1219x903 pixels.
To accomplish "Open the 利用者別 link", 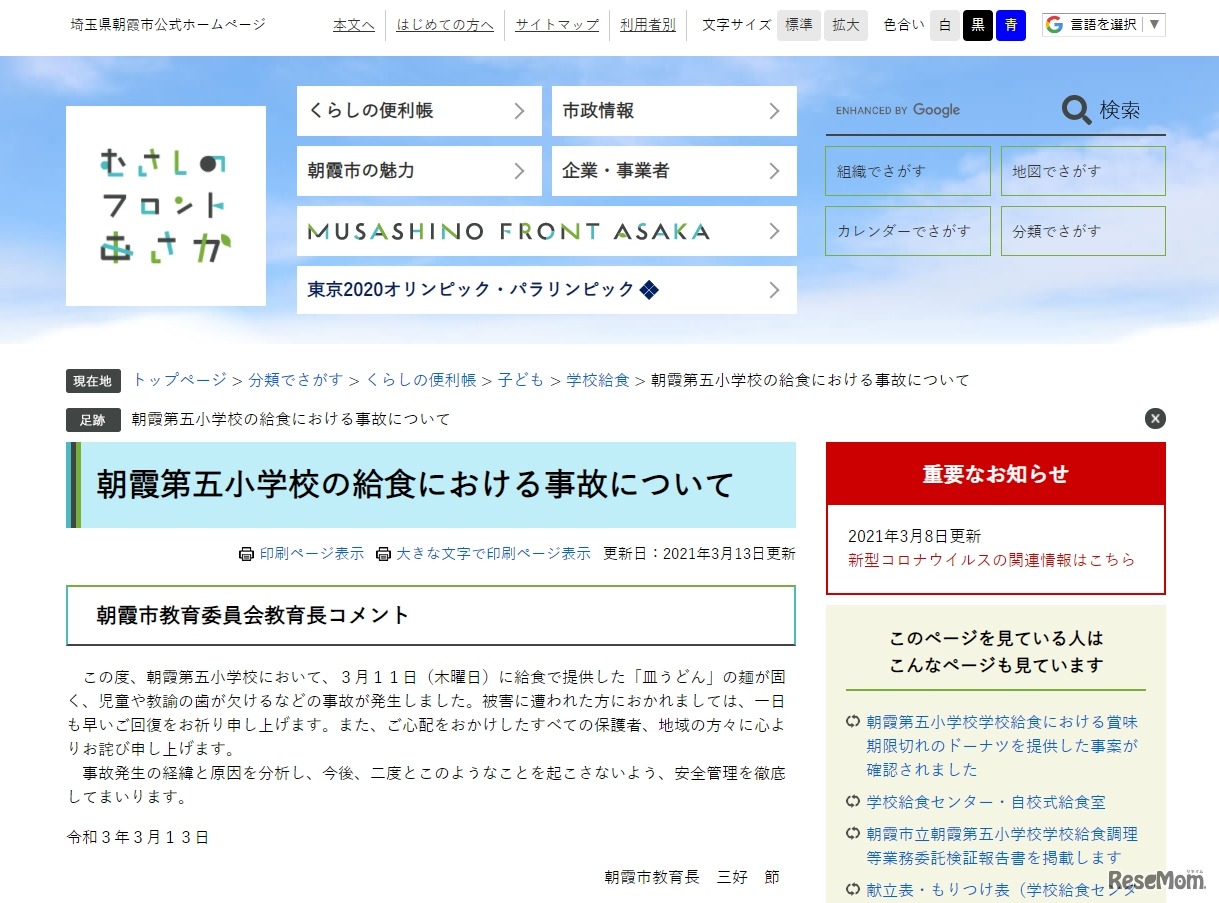I will (x=648, y=25).
